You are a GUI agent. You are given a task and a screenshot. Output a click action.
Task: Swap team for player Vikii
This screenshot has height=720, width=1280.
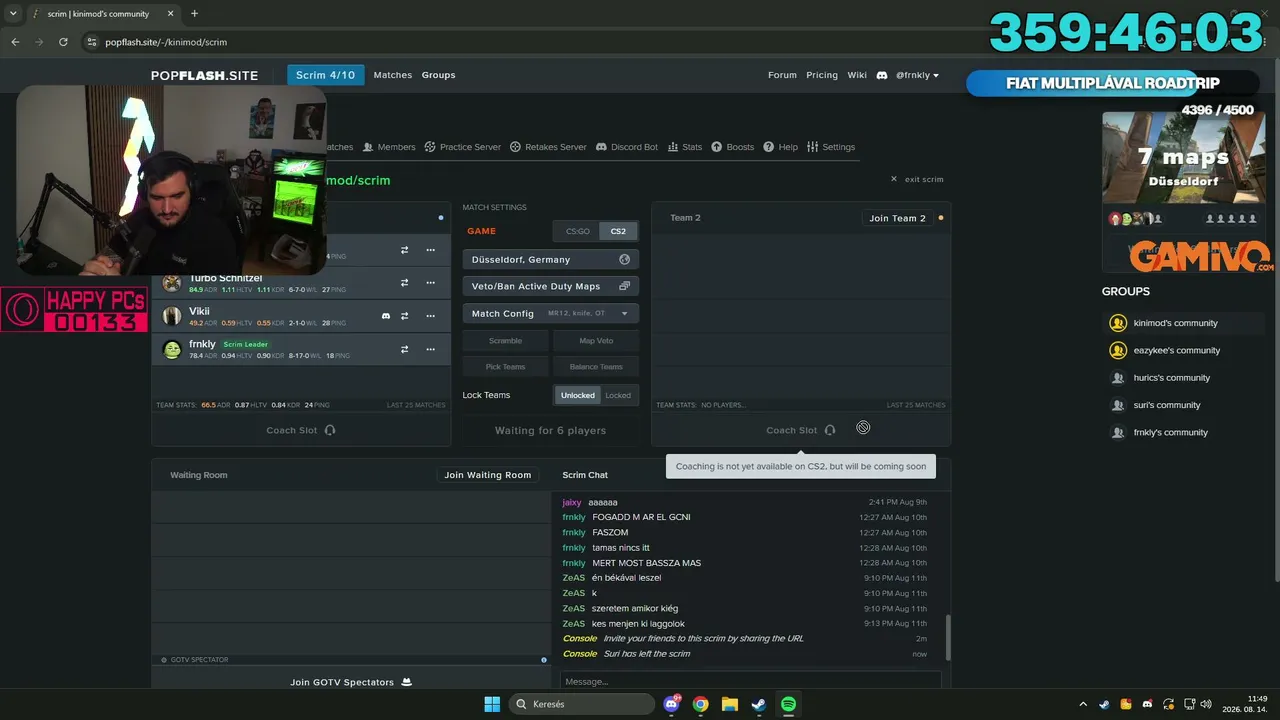(x=404, y=316)
